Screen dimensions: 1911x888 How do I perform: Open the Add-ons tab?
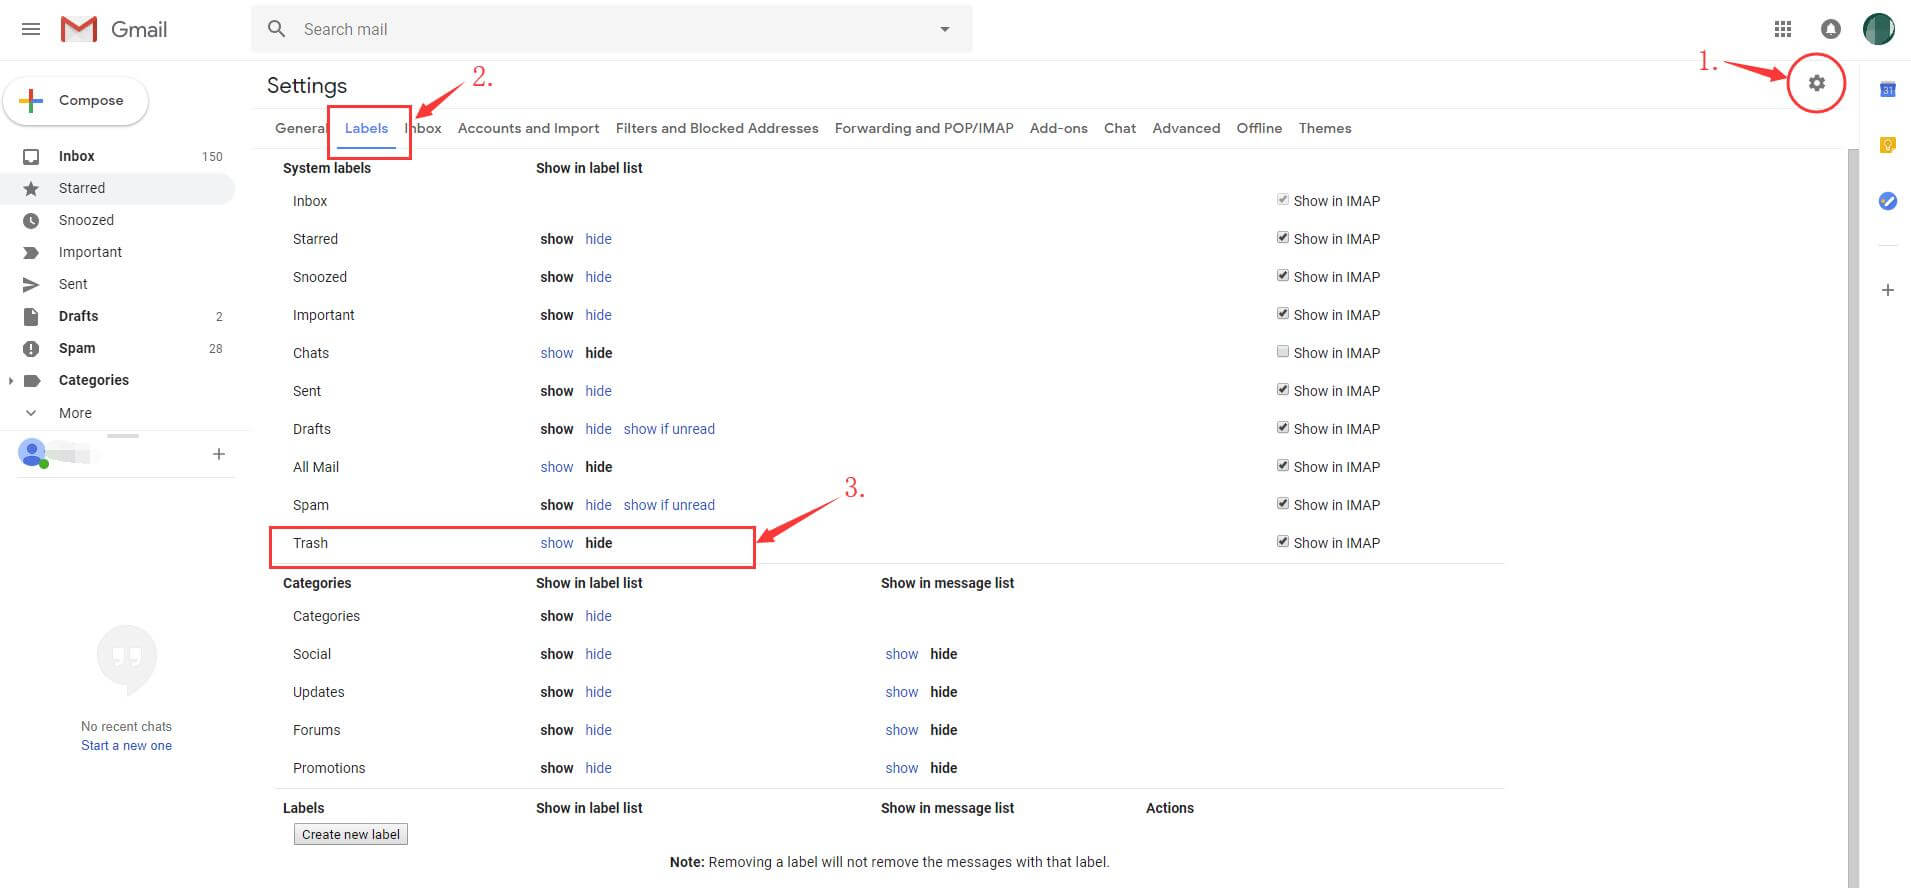1058,128
